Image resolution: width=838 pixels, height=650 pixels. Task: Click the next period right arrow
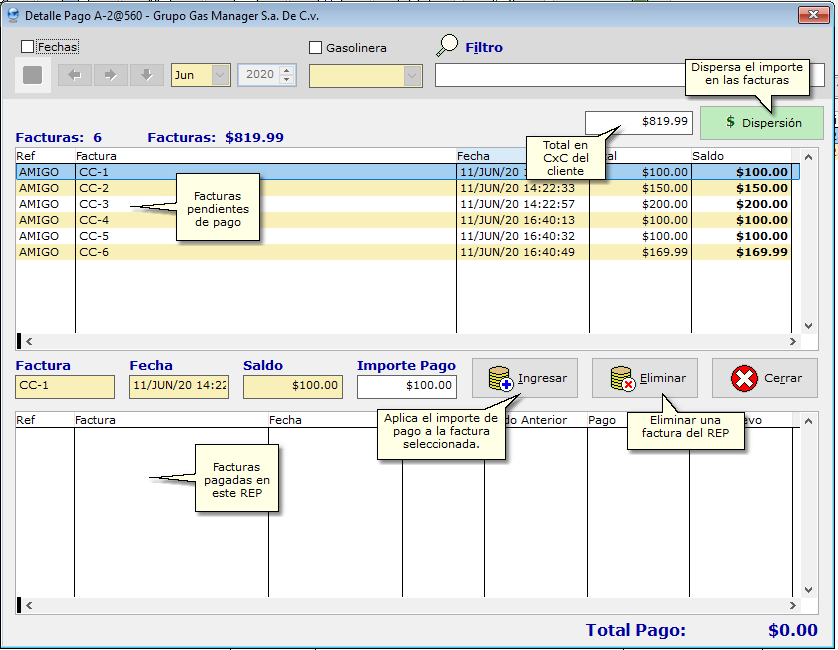click(111, 75)
